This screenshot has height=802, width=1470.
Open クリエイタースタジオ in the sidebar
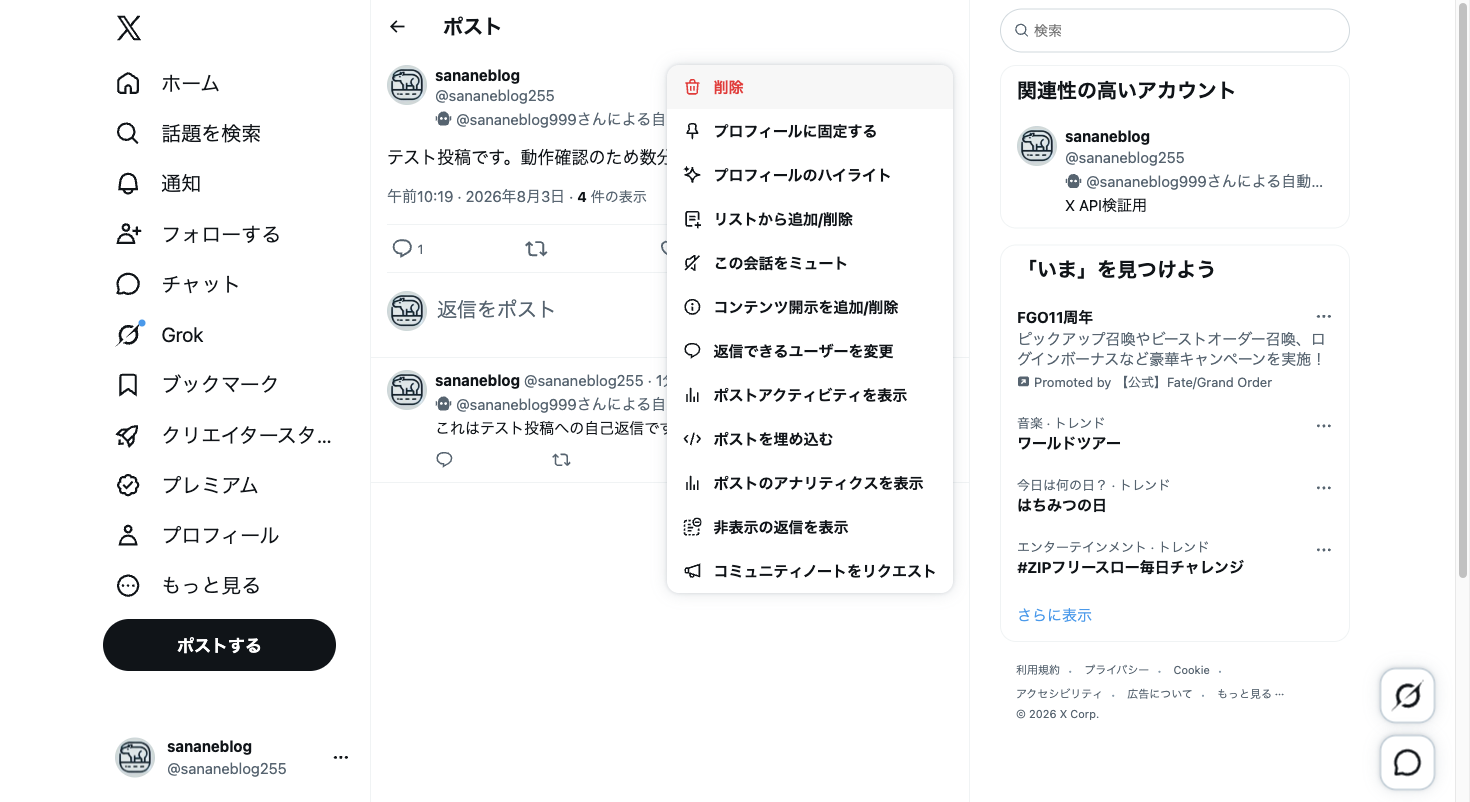pyautogui.click(x=224, y=435)
